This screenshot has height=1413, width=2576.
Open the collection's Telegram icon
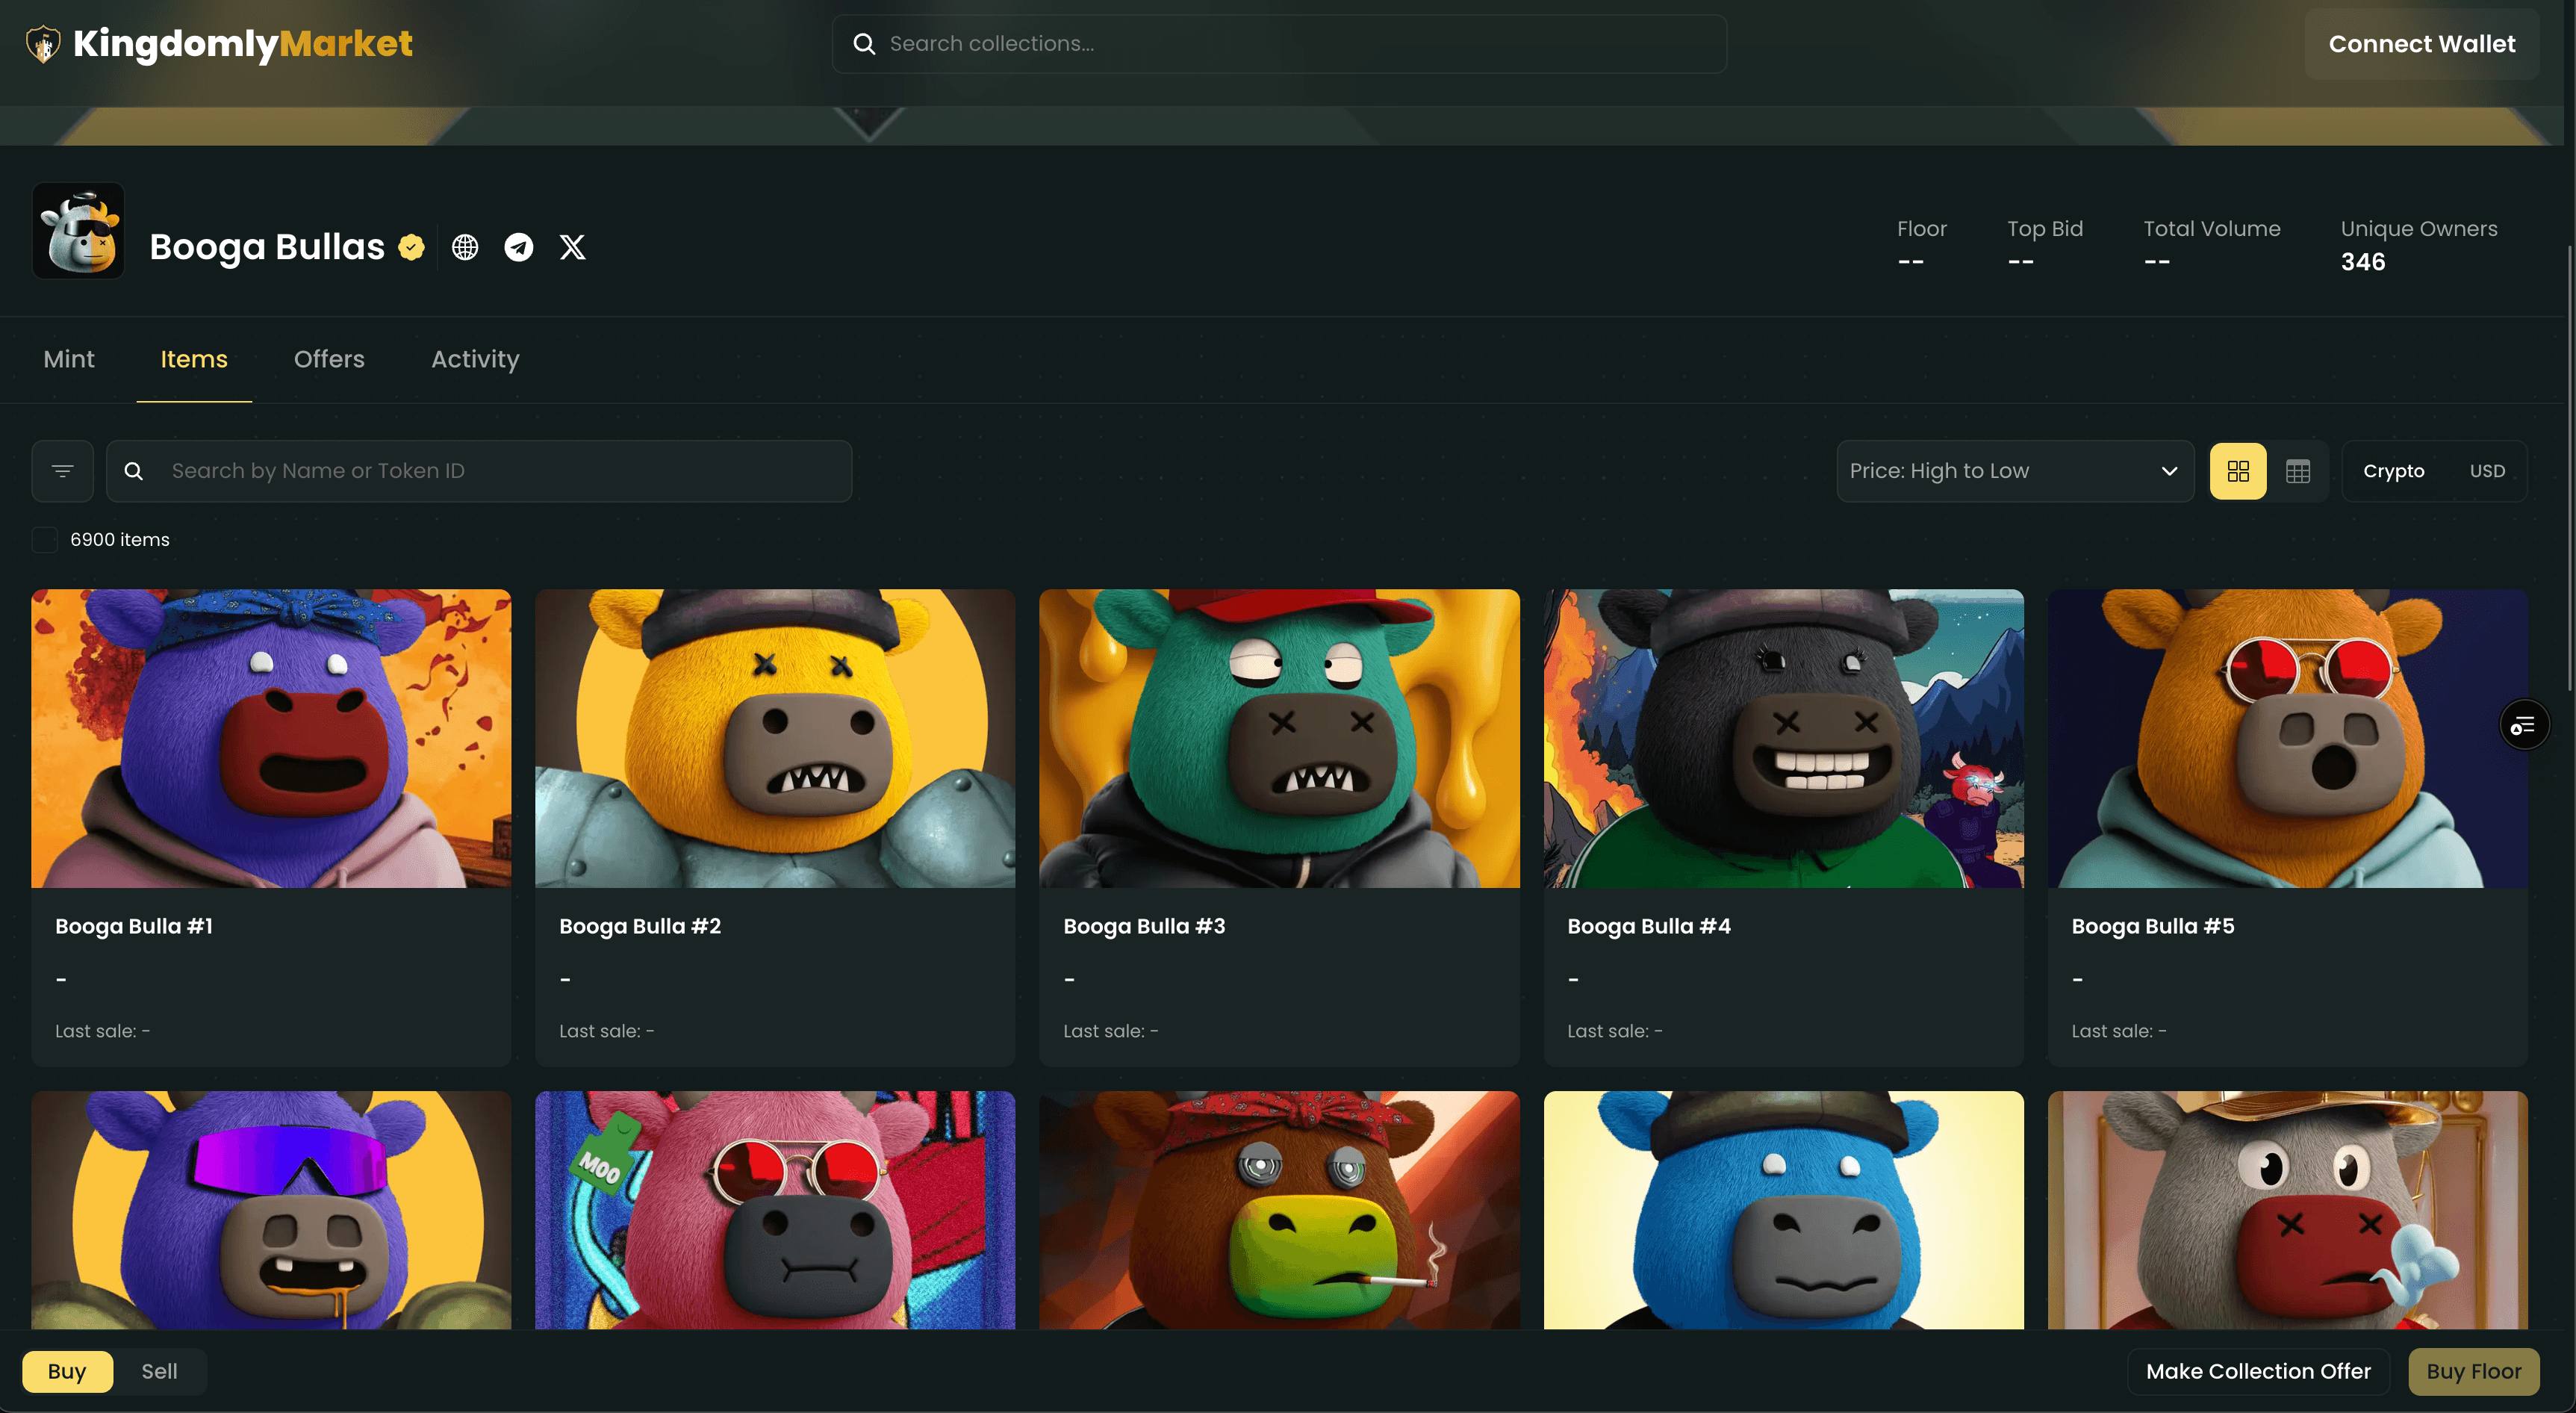pos(518,246)
